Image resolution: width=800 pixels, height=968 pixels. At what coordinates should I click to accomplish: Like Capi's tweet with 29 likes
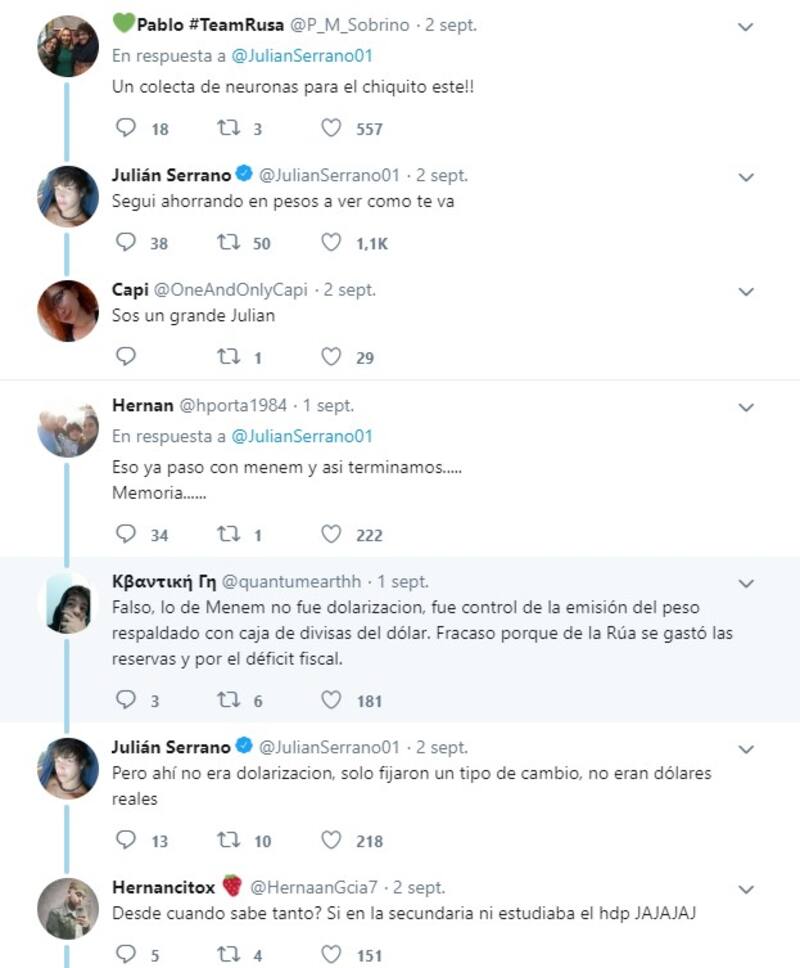(331, 356)
